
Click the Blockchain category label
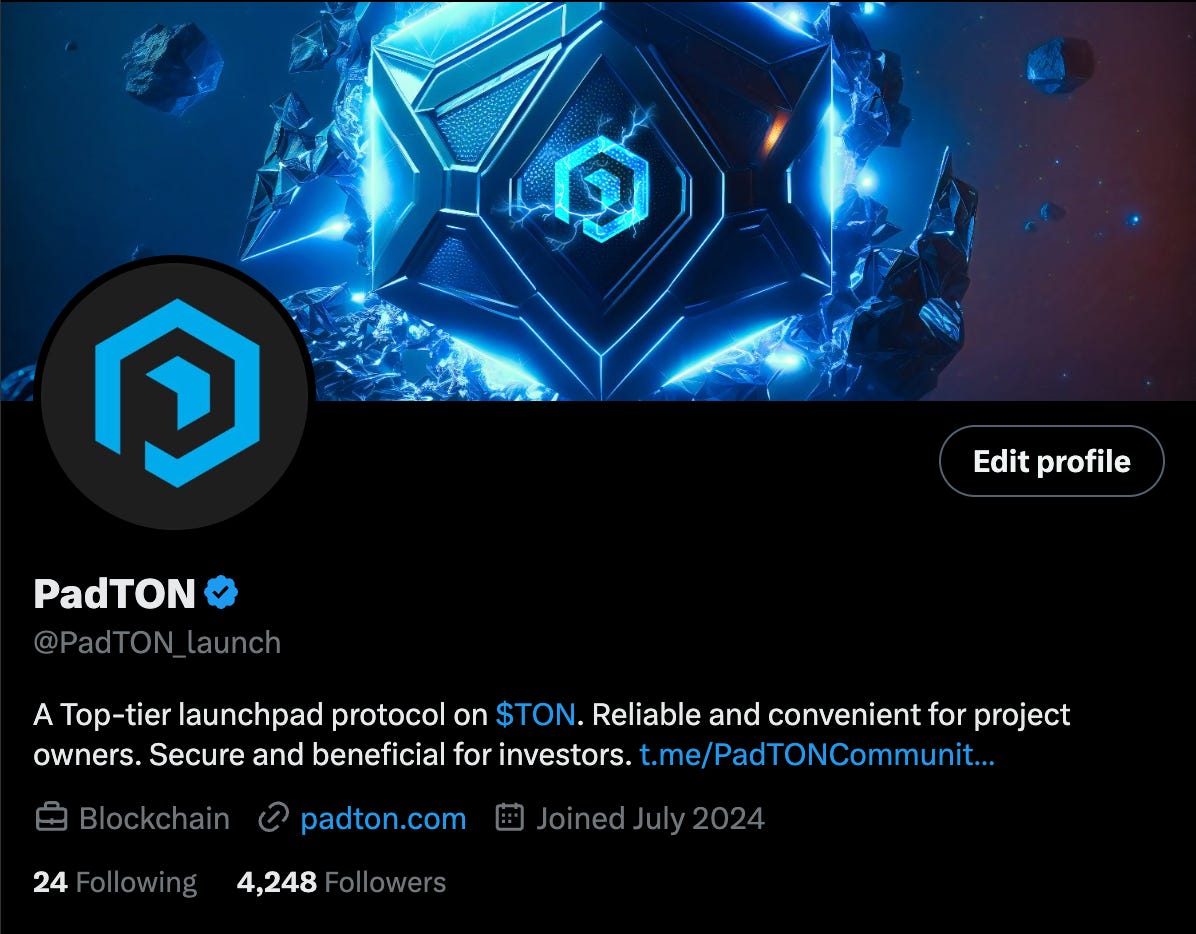pos(154,819)
